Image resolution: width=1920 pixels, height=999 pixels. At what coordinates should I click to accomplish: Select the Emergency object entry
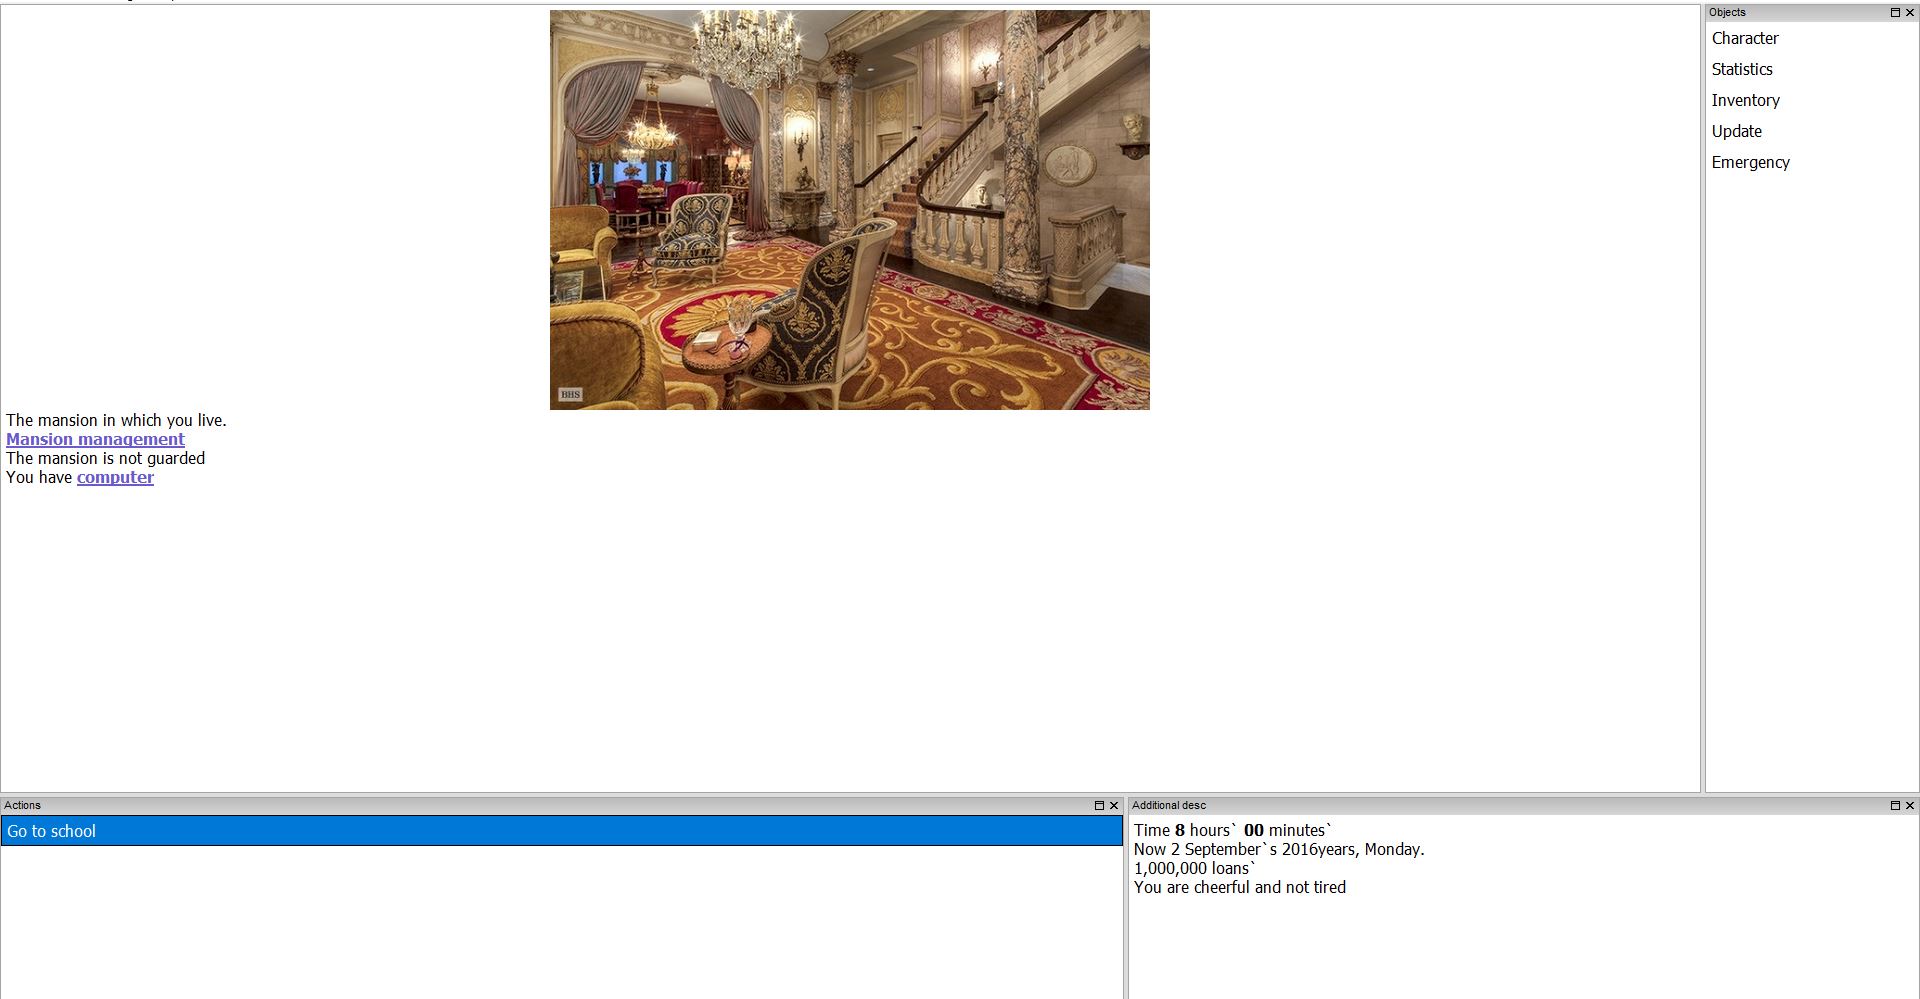pos(1750,162)
